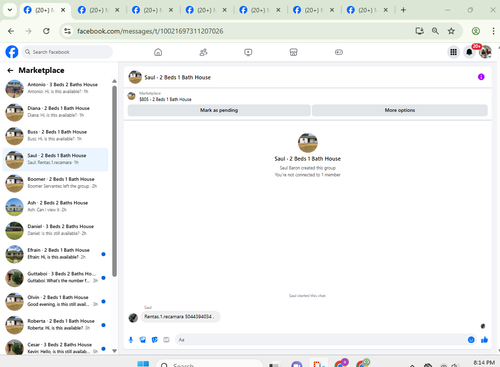Open conversation information purple icon
500x367 pixels.
(x=481, y=77)
